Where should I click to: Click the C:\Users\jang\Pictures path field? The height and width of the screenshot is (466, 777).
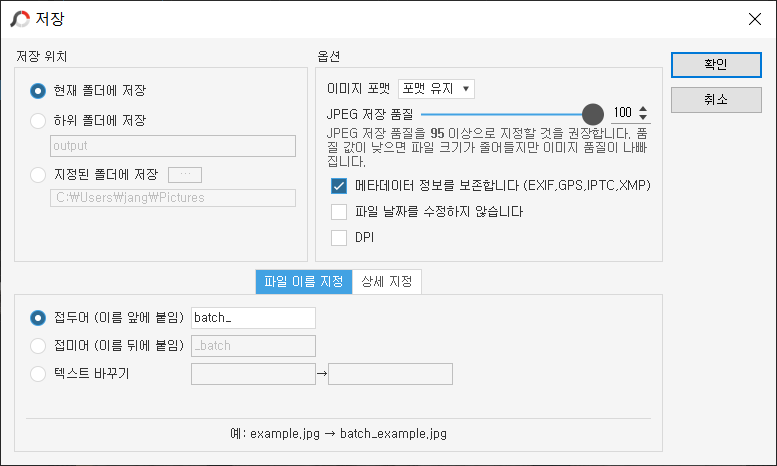[x=173, y=198]
